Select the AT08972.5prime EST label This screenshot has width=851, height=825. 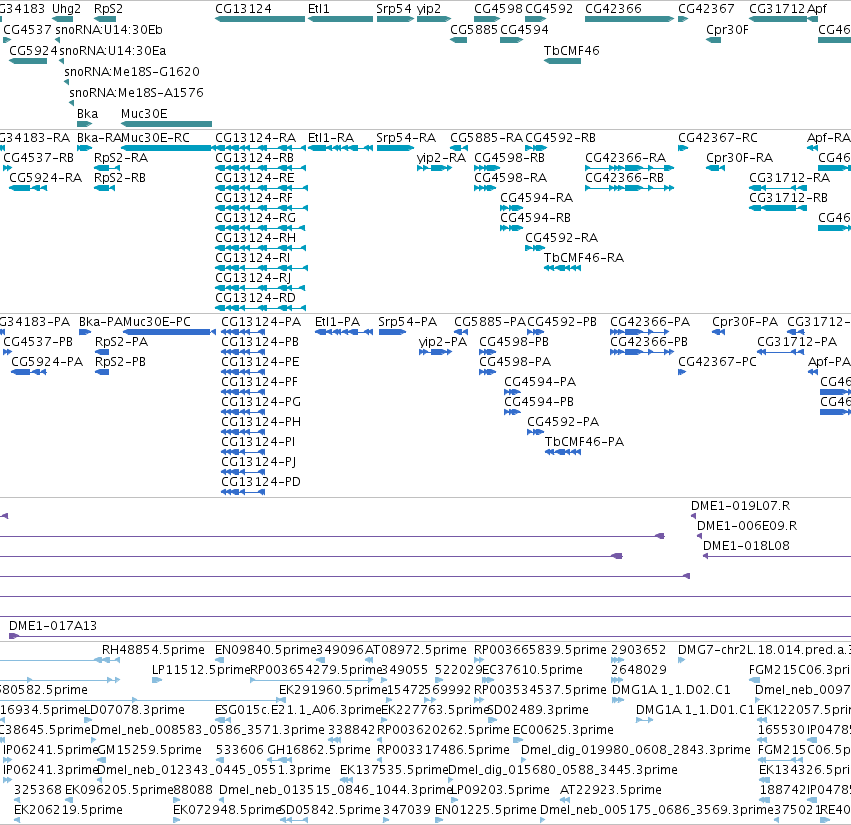click(x=415, y=650)
